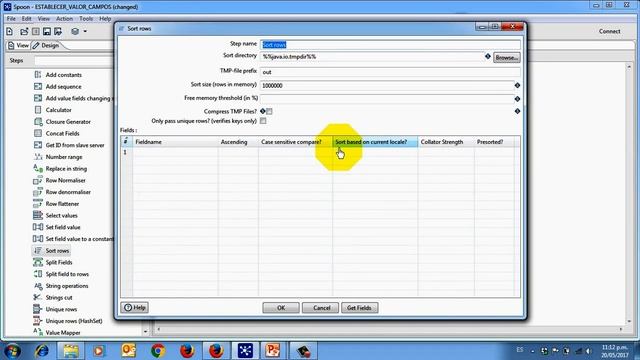This screenshot has width=640, height=360.
Task: Select the Number range step
Action: click(64, 157)
